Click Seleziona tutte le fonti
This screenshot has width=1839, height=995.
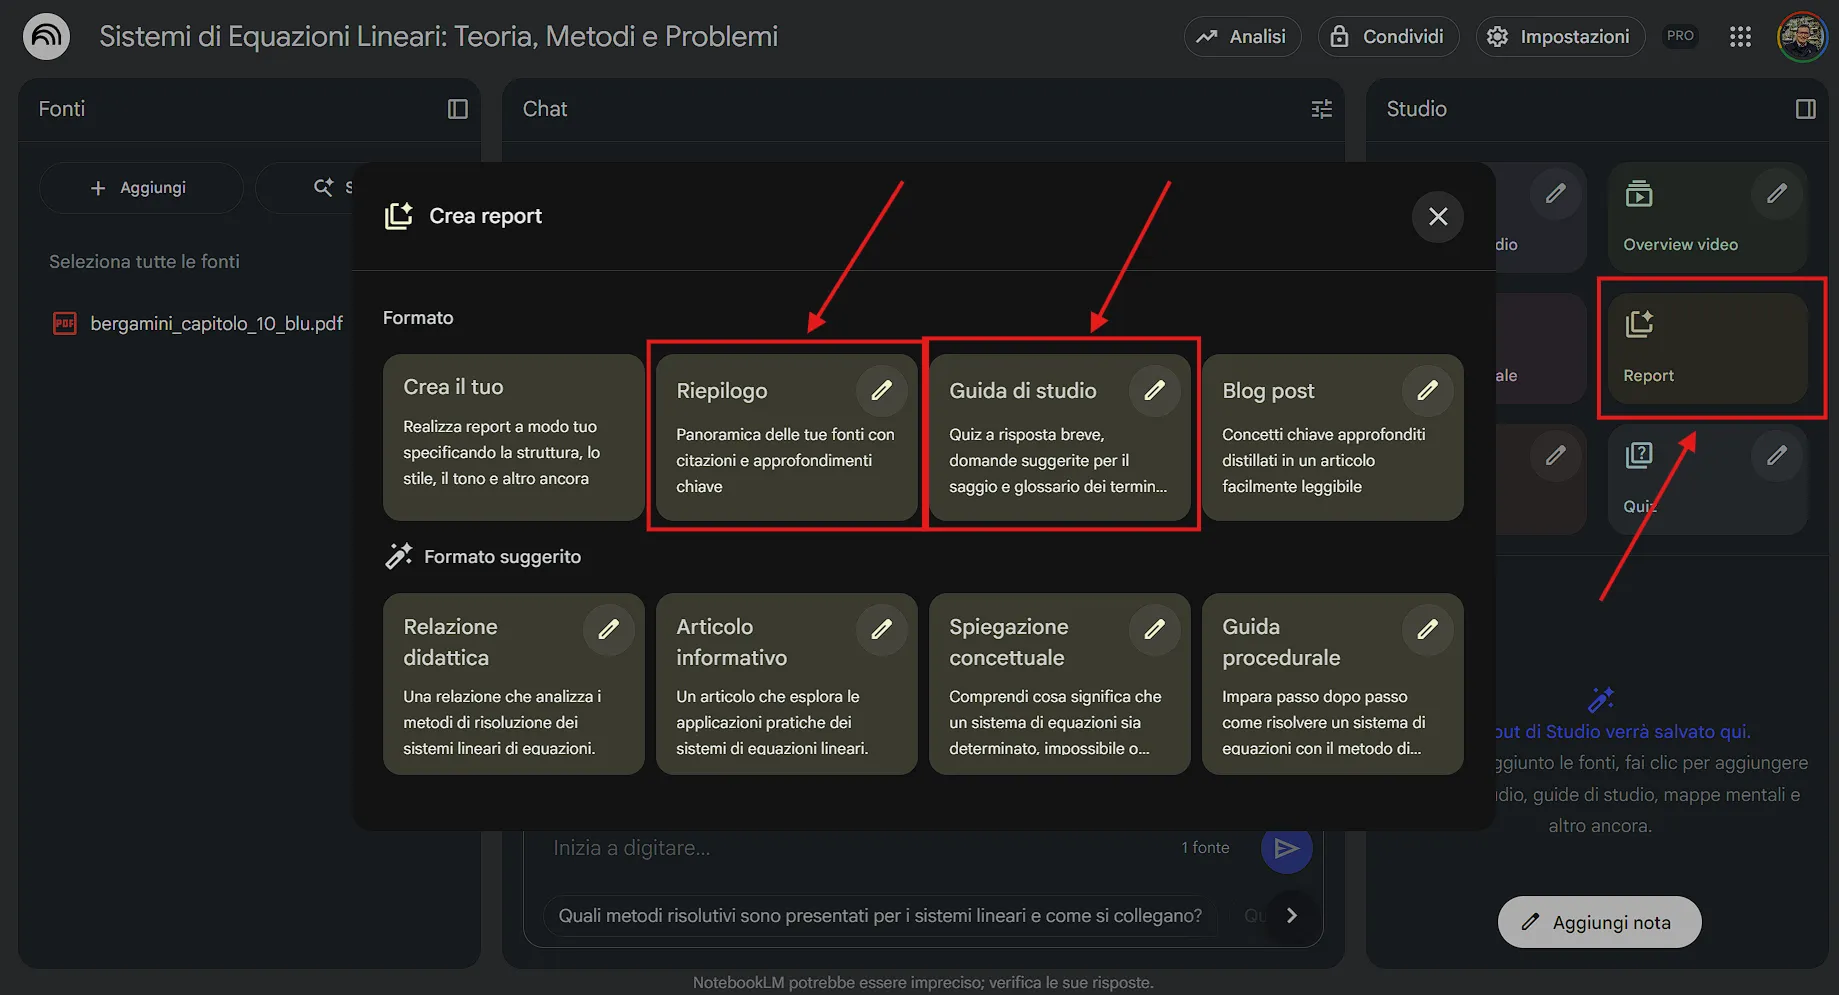144,262
